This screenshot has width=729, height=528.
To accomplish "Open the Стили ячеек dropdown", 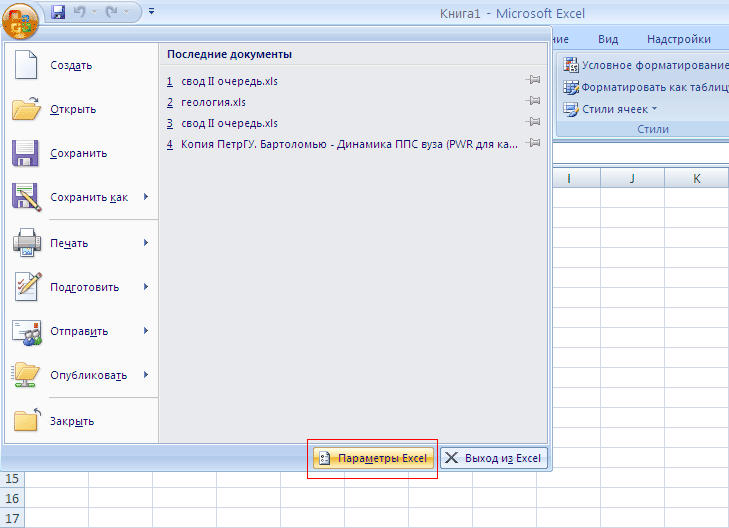I will click(610, 109).
